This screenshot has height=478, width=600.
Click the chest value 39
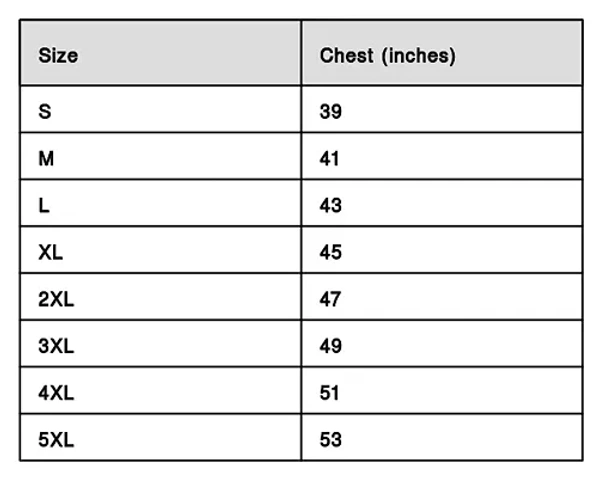coord(331,111)
